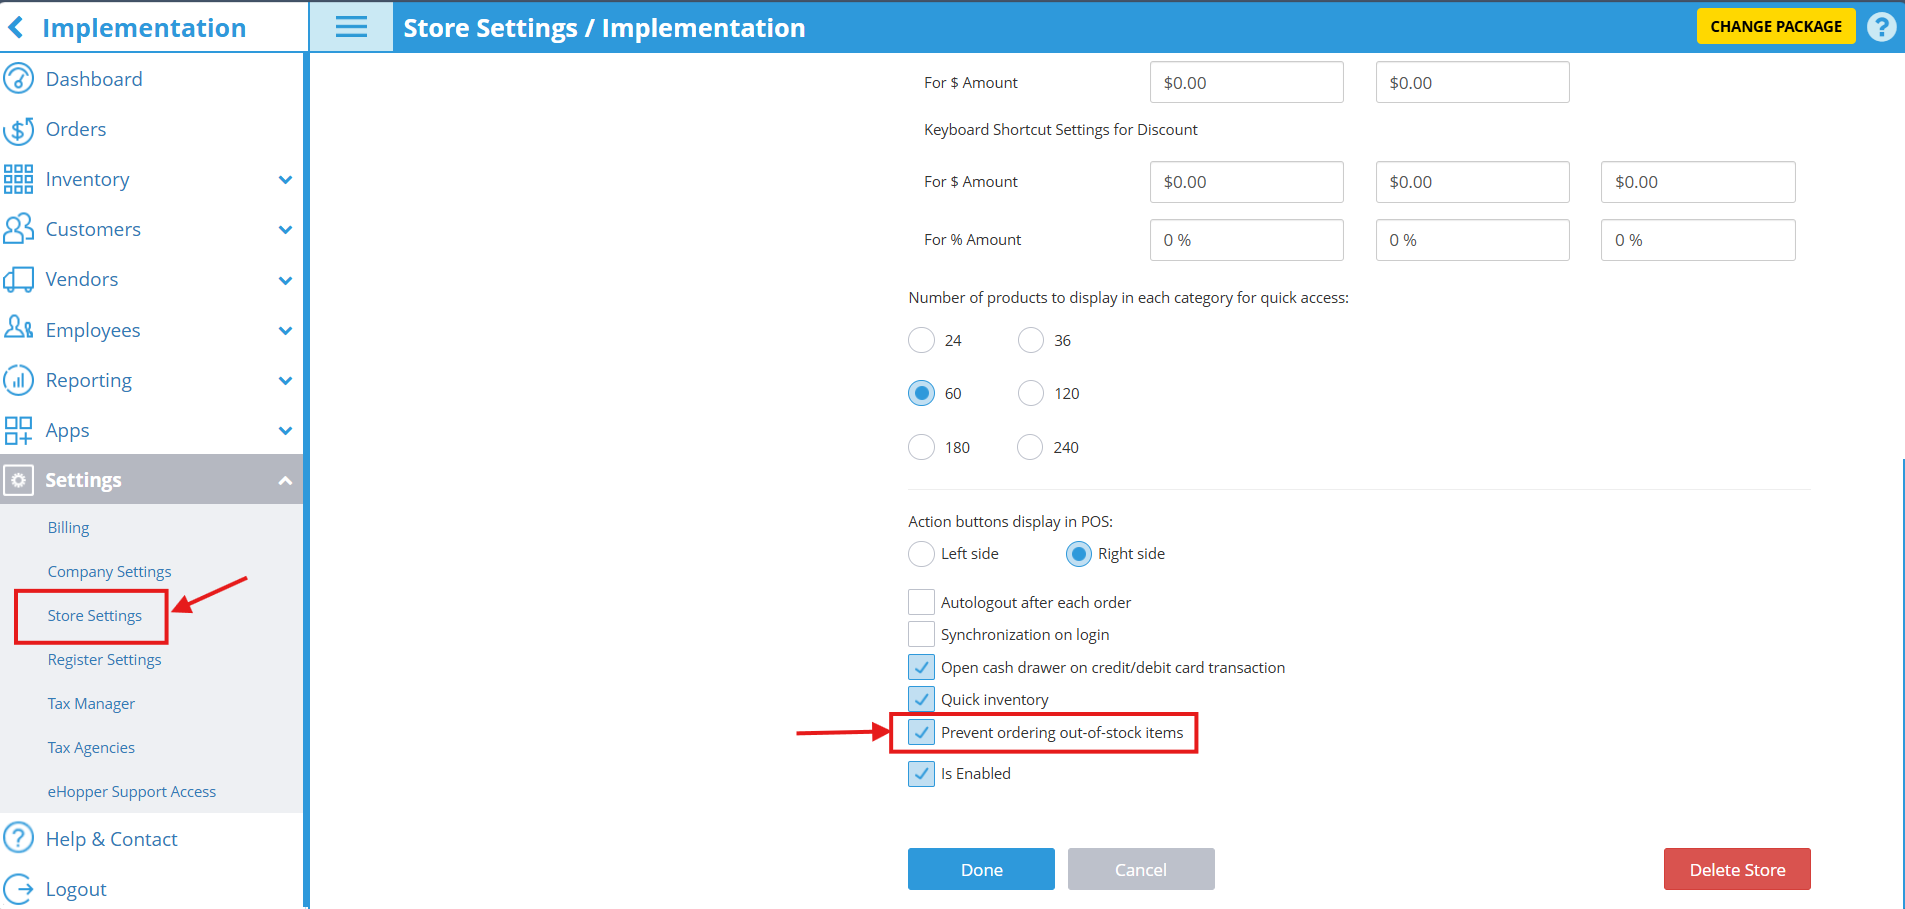Uncheck Prevent ordering out-of-stock items
Viewport: 1905px width, 909px height.
(x=921, y=733)
